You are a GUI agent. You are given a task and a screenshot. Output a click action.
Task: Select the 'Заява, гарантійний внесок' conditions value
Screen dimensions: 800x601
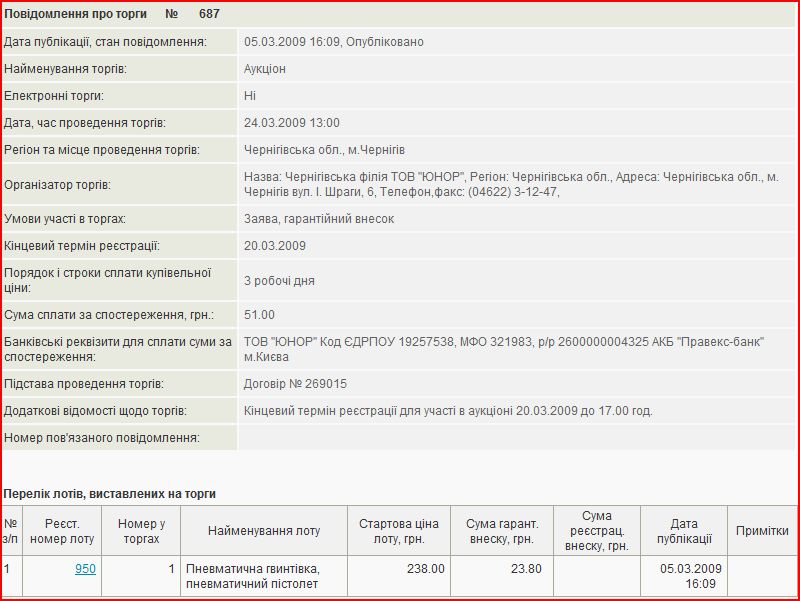pyautogui.click(x=319, y=219)
